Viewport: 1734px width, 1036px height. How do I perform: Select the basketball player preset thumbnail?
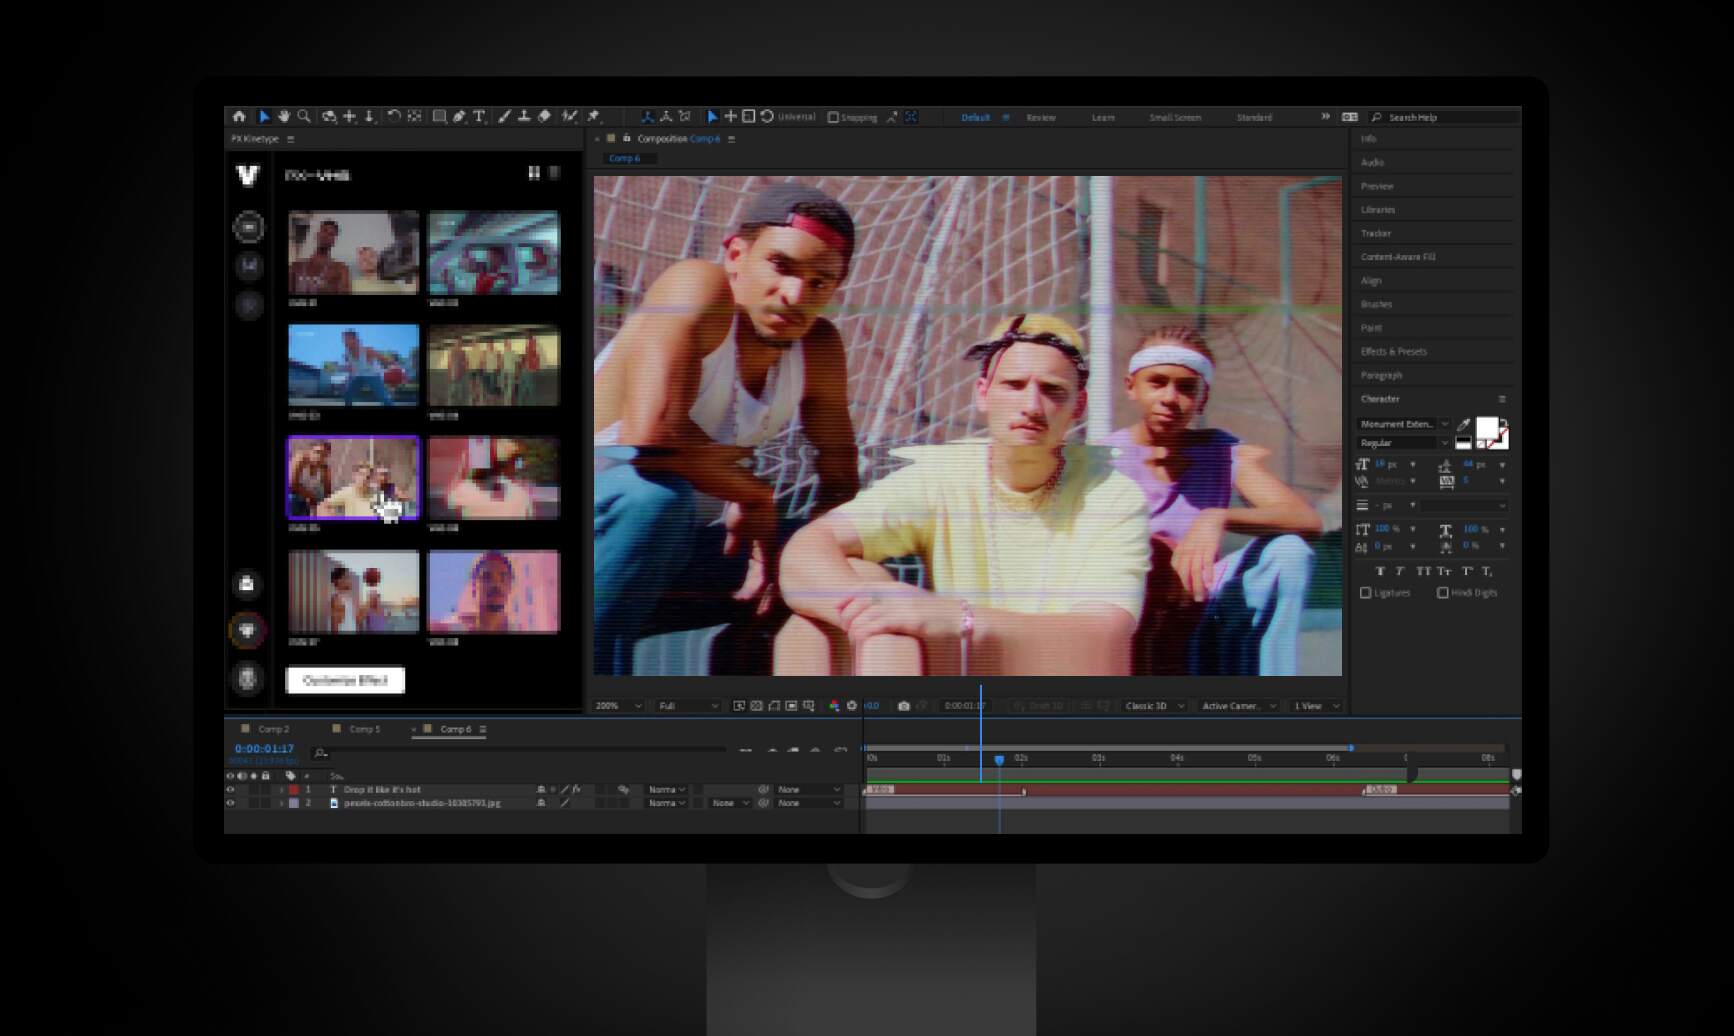pos(354,365)
